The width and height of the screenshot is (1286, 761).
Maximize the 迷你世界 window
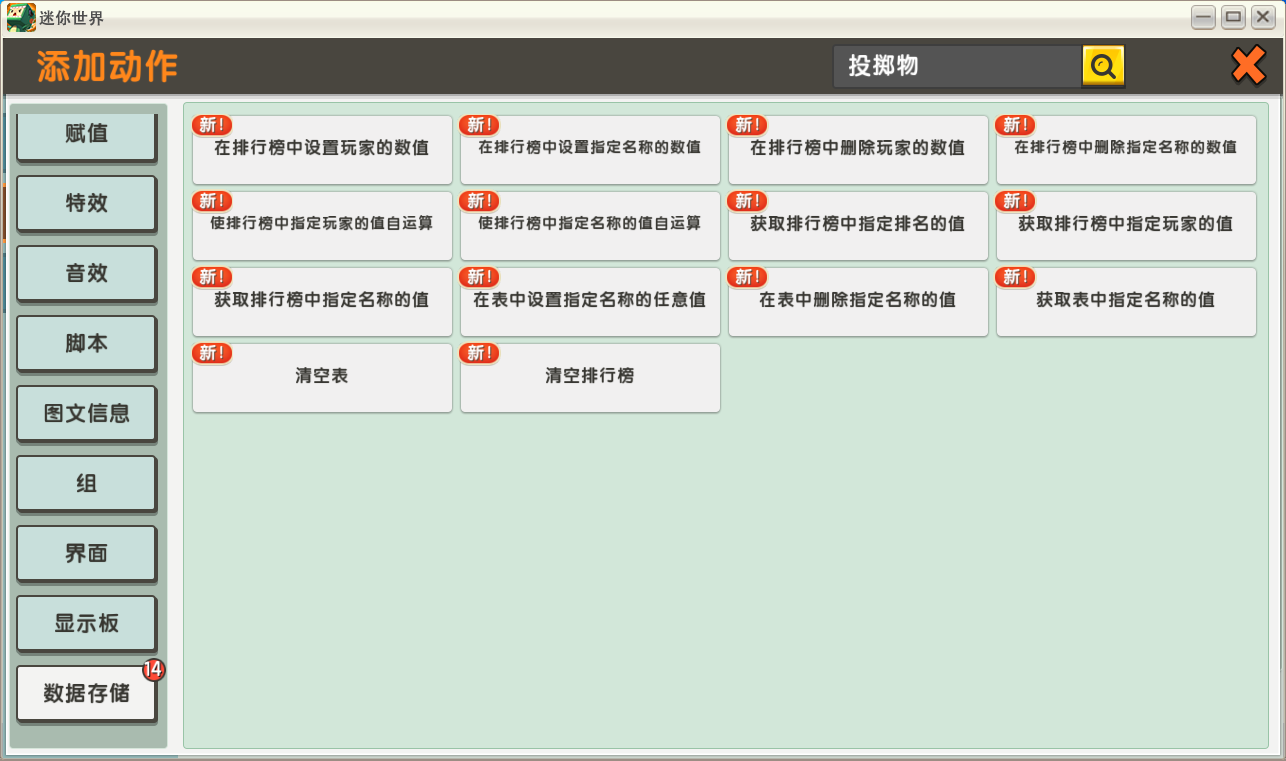tap(1233, 17)
